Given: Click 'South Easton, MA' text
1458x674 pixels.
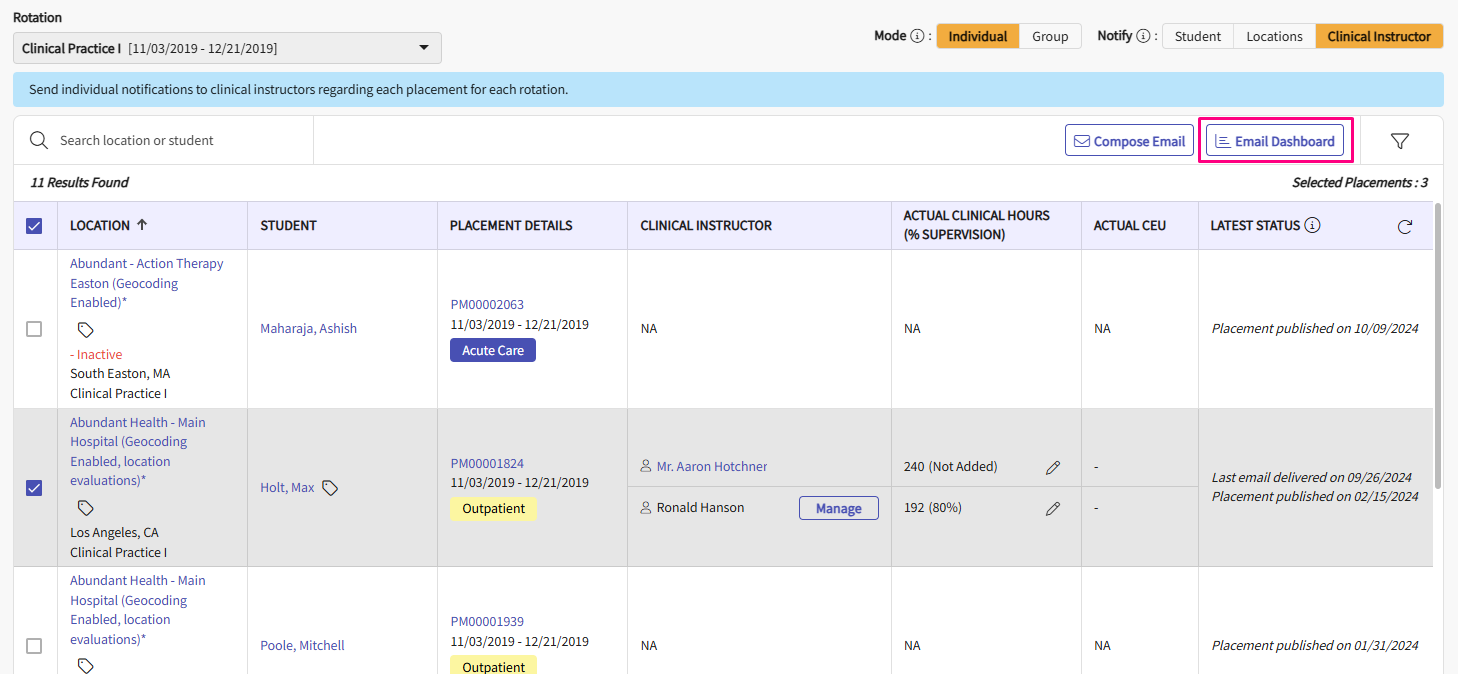Looking at the screenshot, I should 120,373.
